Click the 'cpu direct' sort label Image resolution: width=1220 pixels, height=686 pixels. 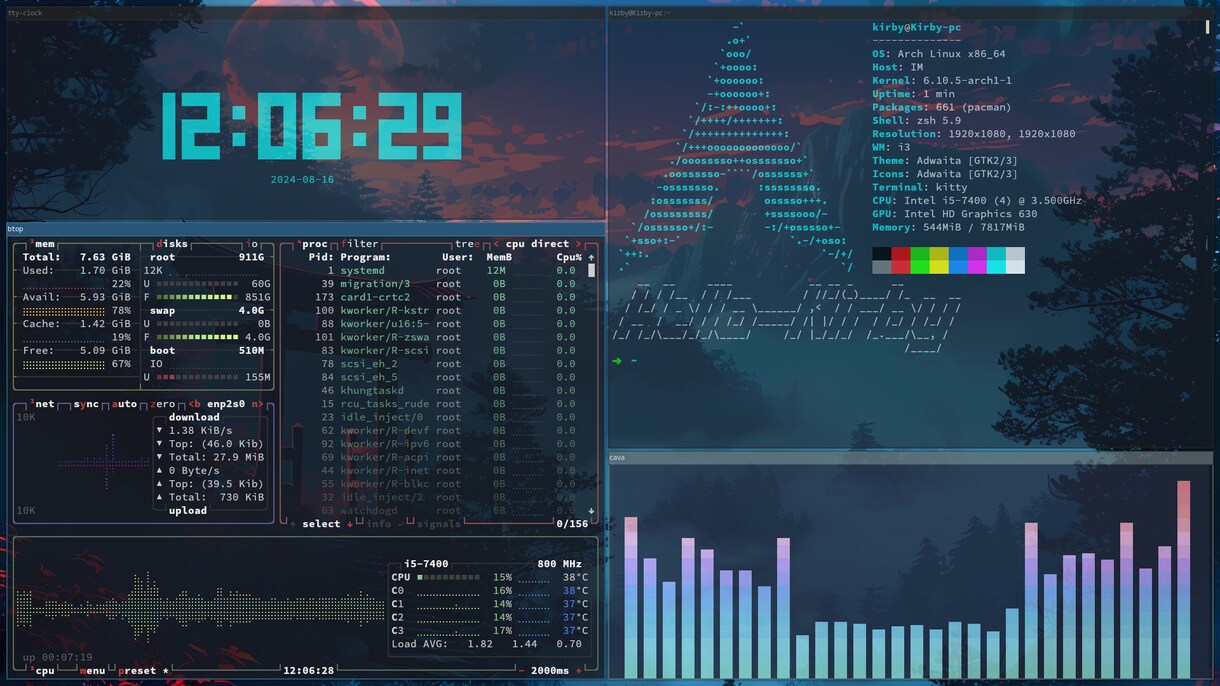[x=537, y=243]
